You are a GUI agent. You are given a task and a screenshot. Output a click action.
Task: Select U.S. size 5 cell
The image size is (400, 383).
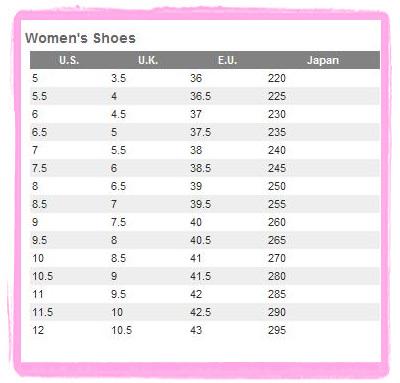point(35,78)
